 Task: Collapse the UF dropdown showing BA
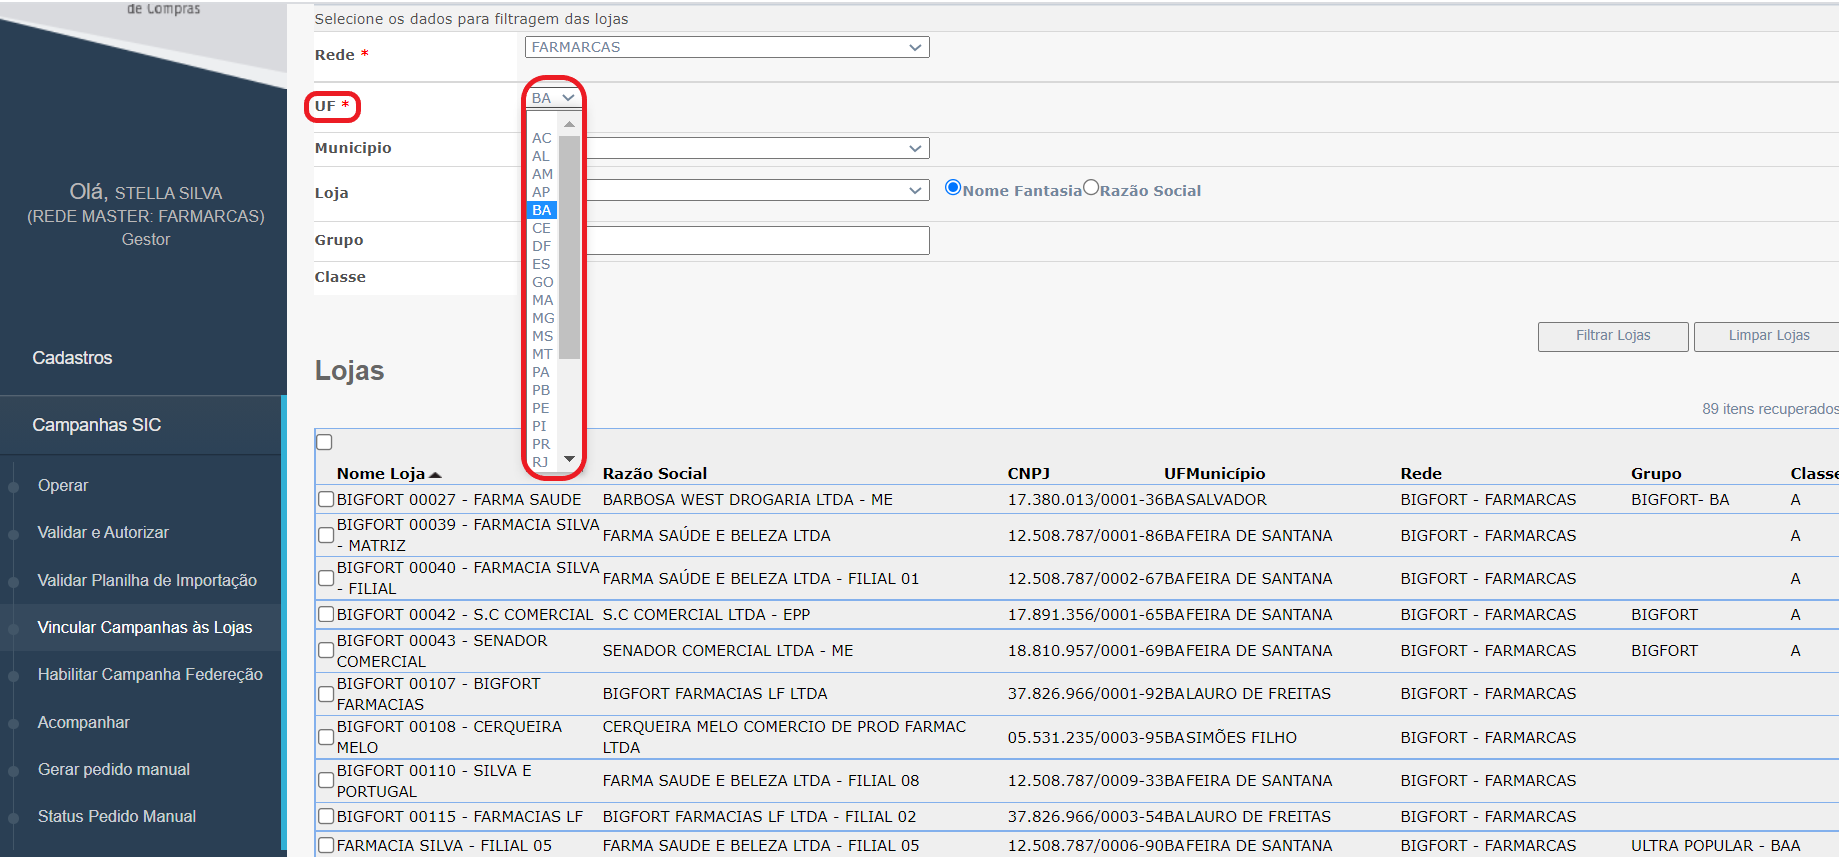(553, 98)
